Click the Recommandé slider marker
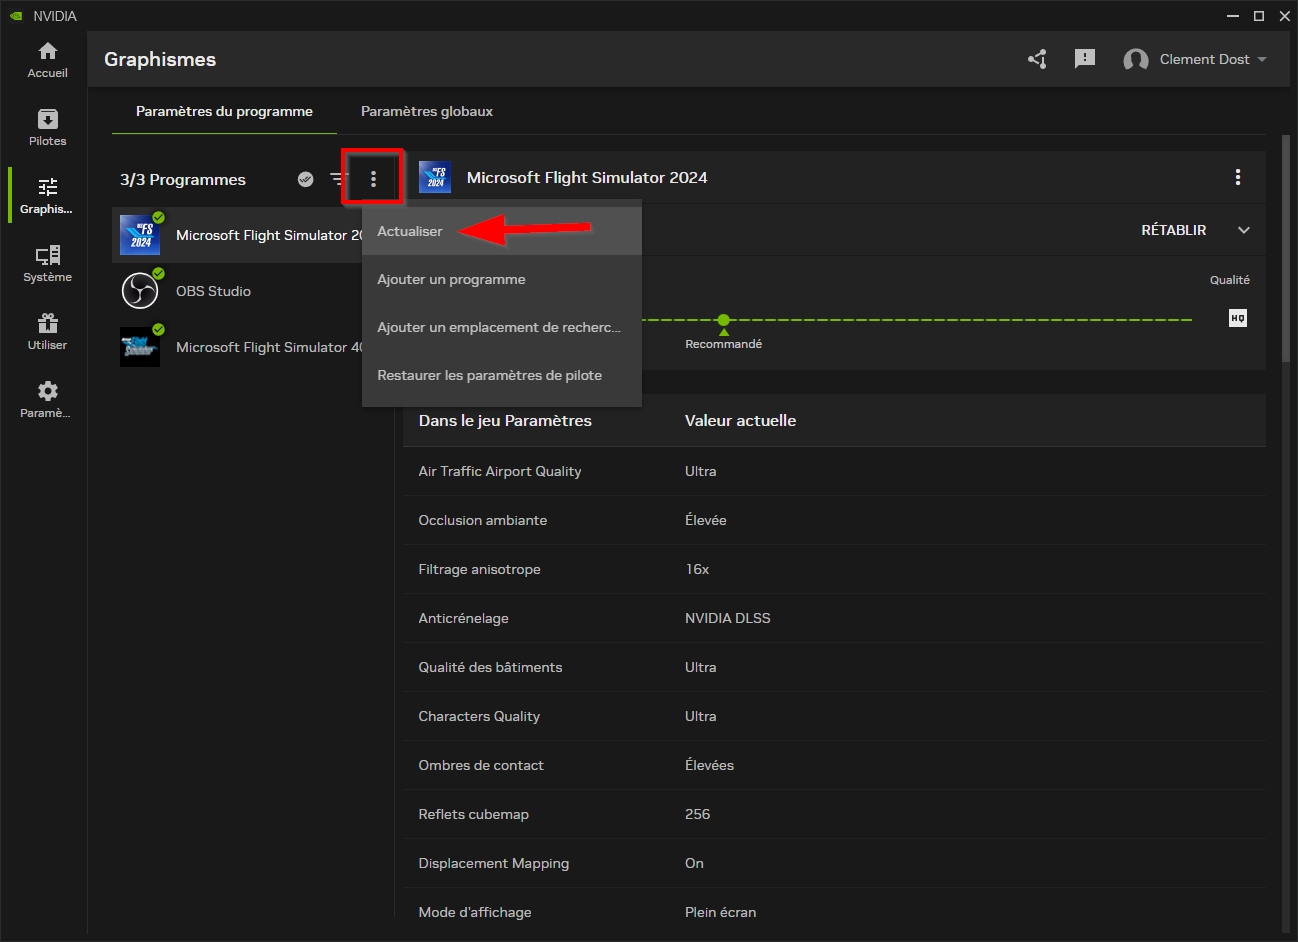 (724, 321)
